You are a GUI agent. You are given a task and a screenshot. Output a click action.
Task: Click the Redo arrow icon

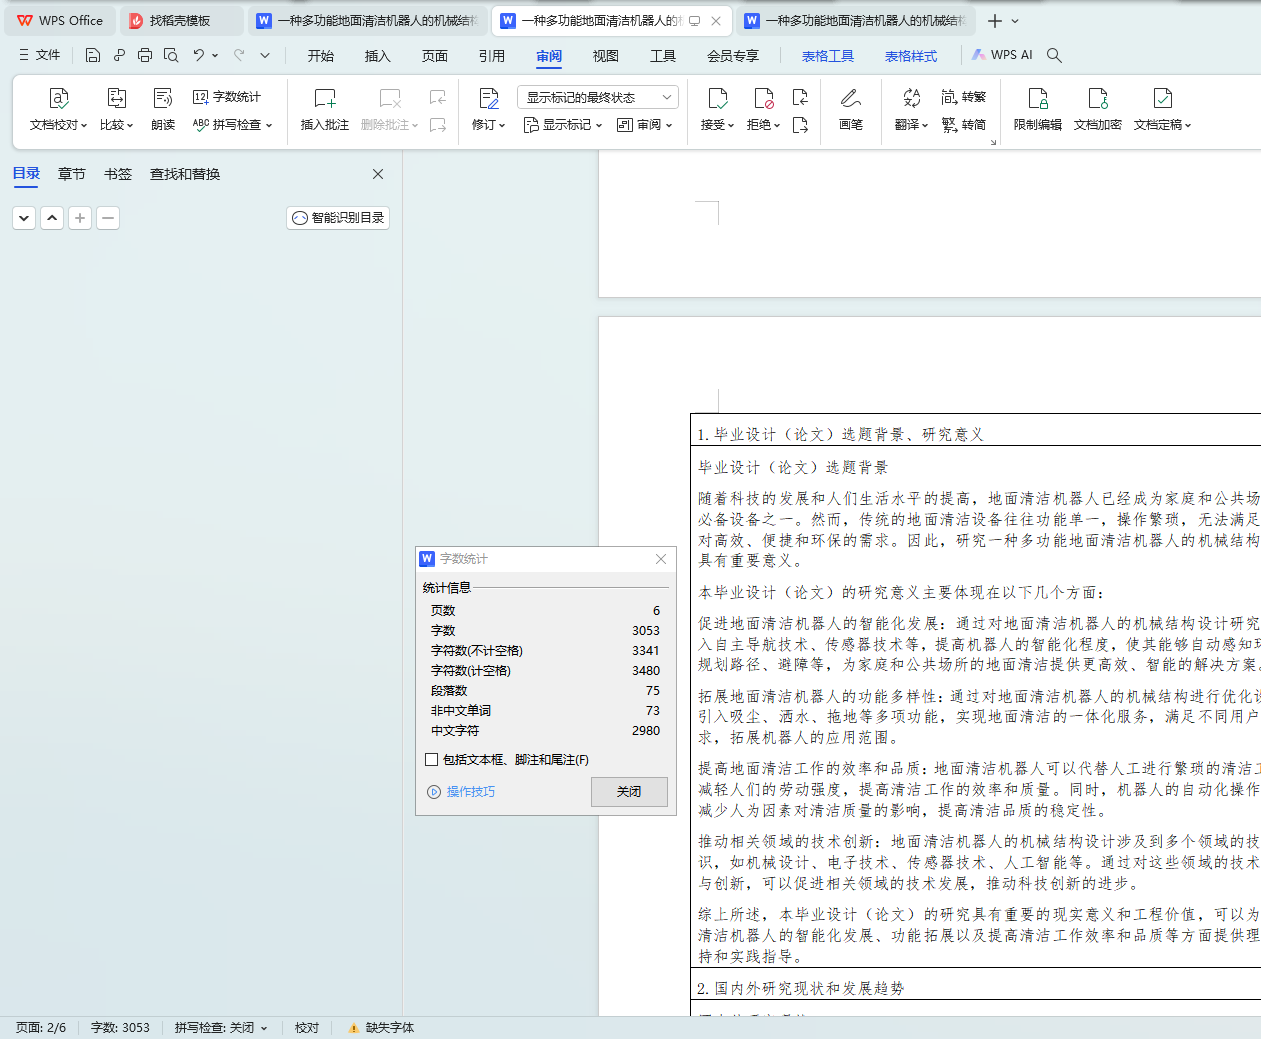pyautogui.click(x=239, y=55)
